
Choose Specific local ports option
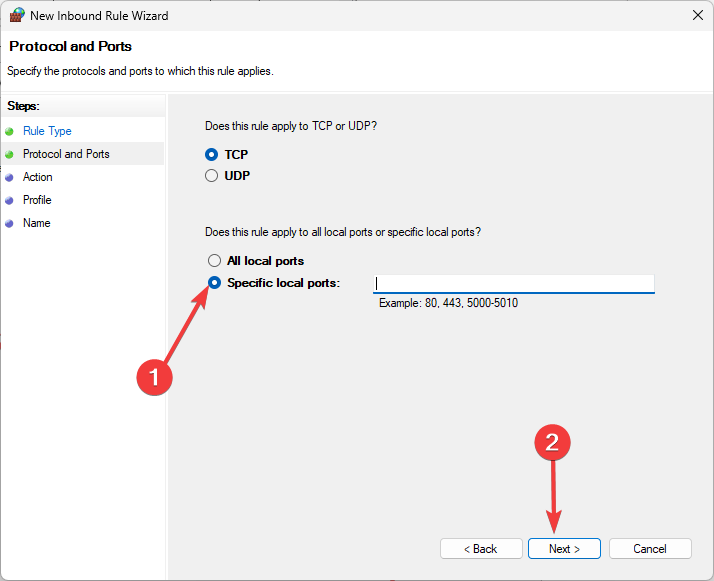[x=214, y=283]
